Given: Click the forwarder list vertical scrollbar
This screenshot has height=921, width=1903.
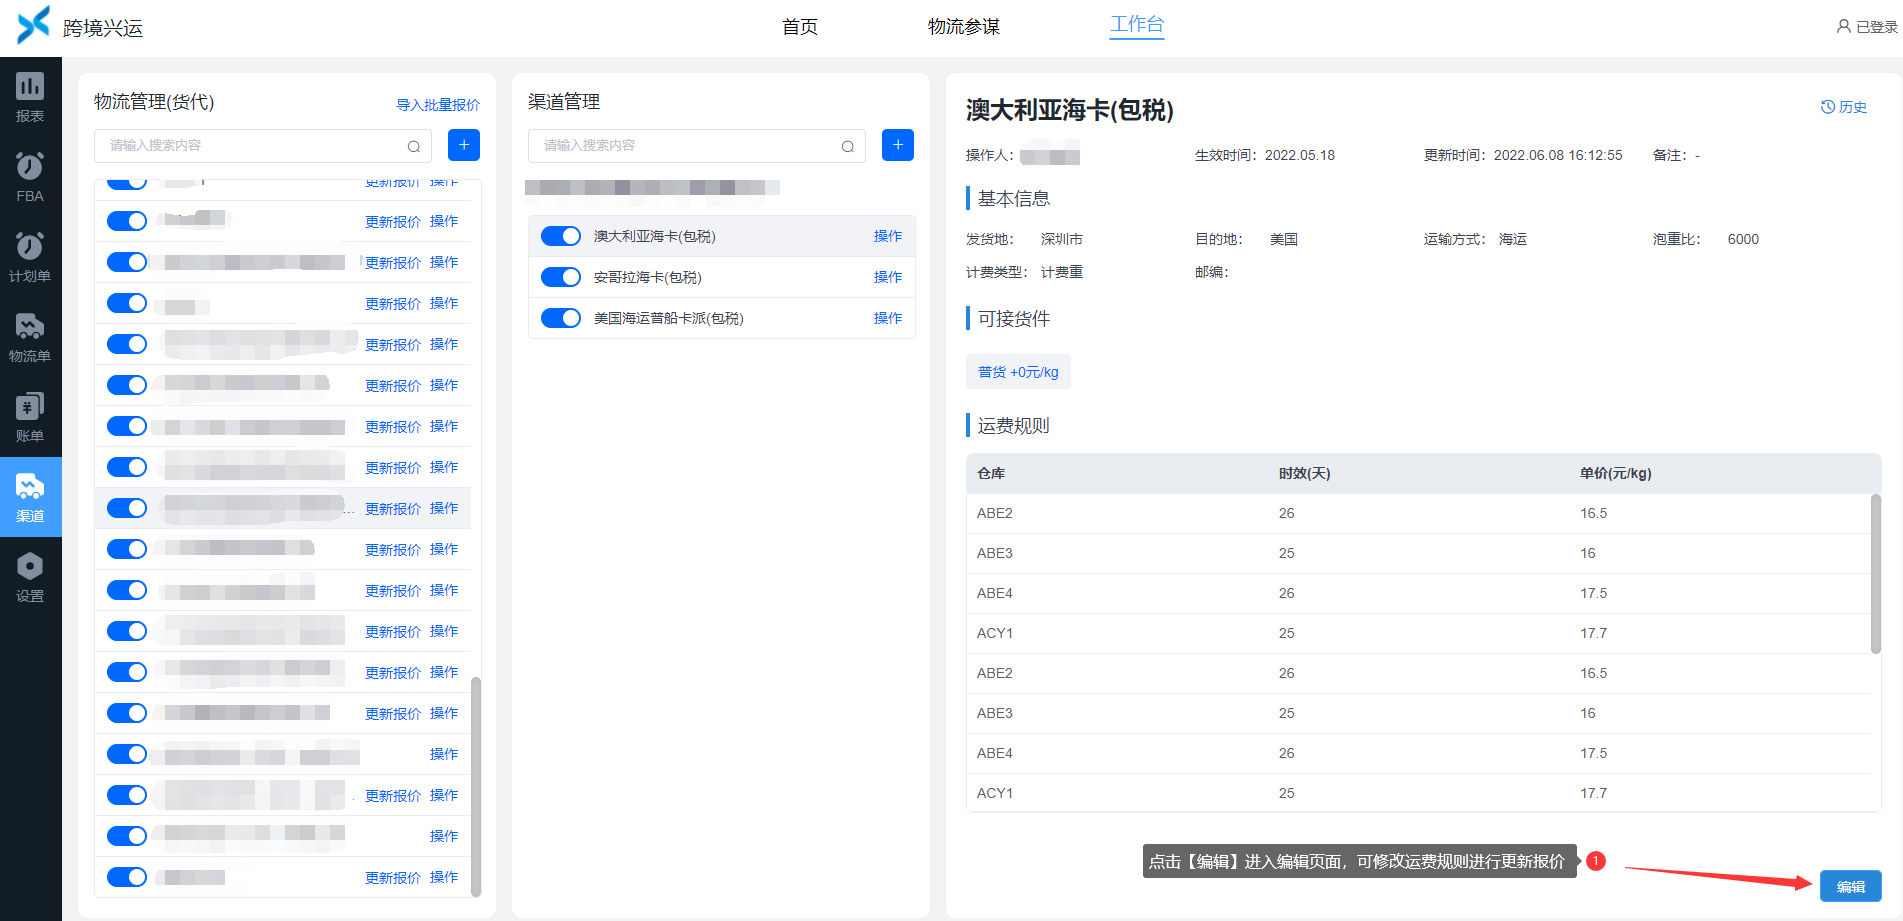Looking at the screenshot, I should pyautogui.click(x=476, y=785).
